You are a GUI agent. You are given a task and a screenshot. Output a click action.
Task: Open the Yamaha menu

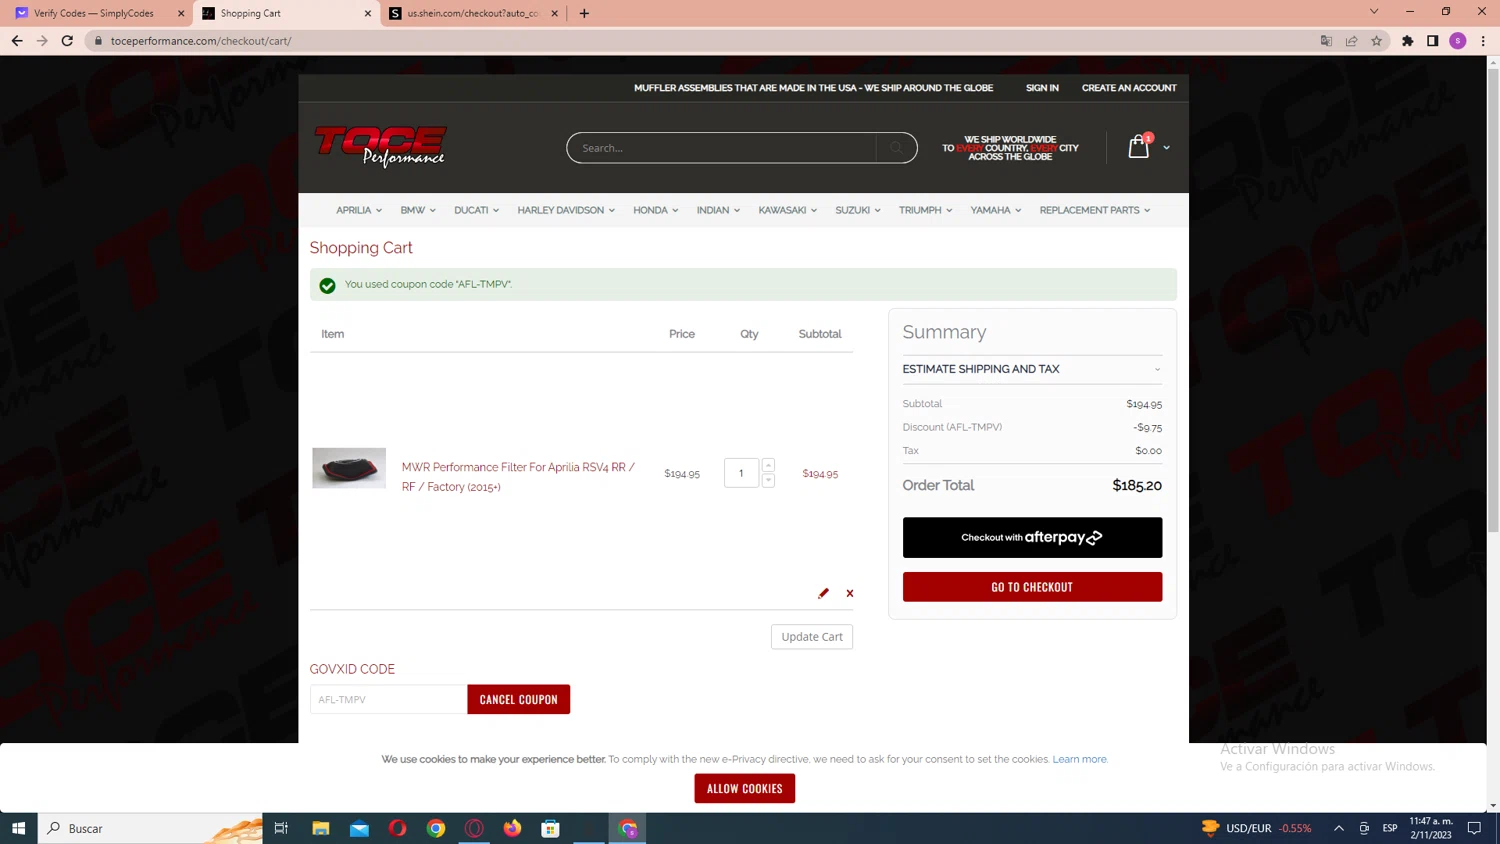(995, 210)
